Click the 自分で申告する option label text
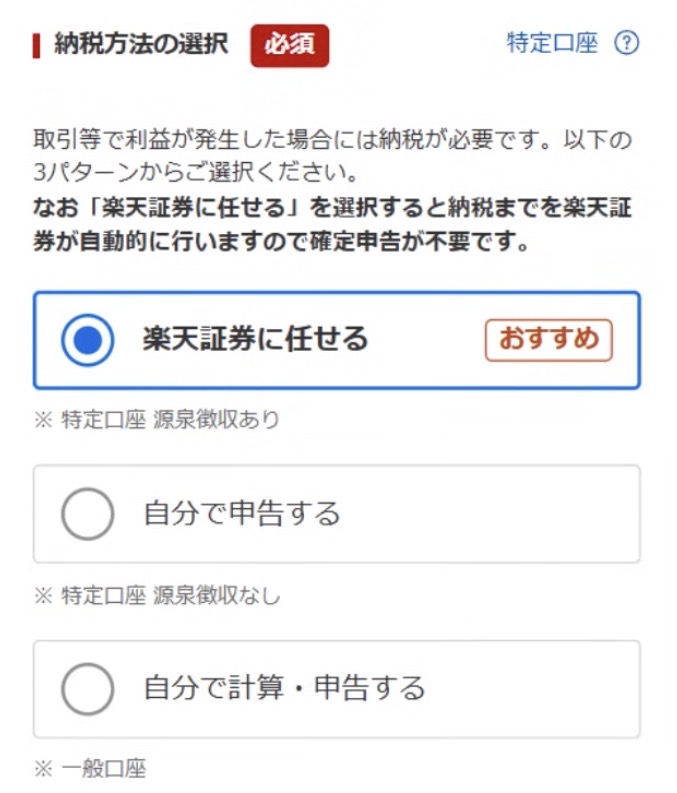The height and width of the screenshot is (793, 677). [x=242, y=514]
